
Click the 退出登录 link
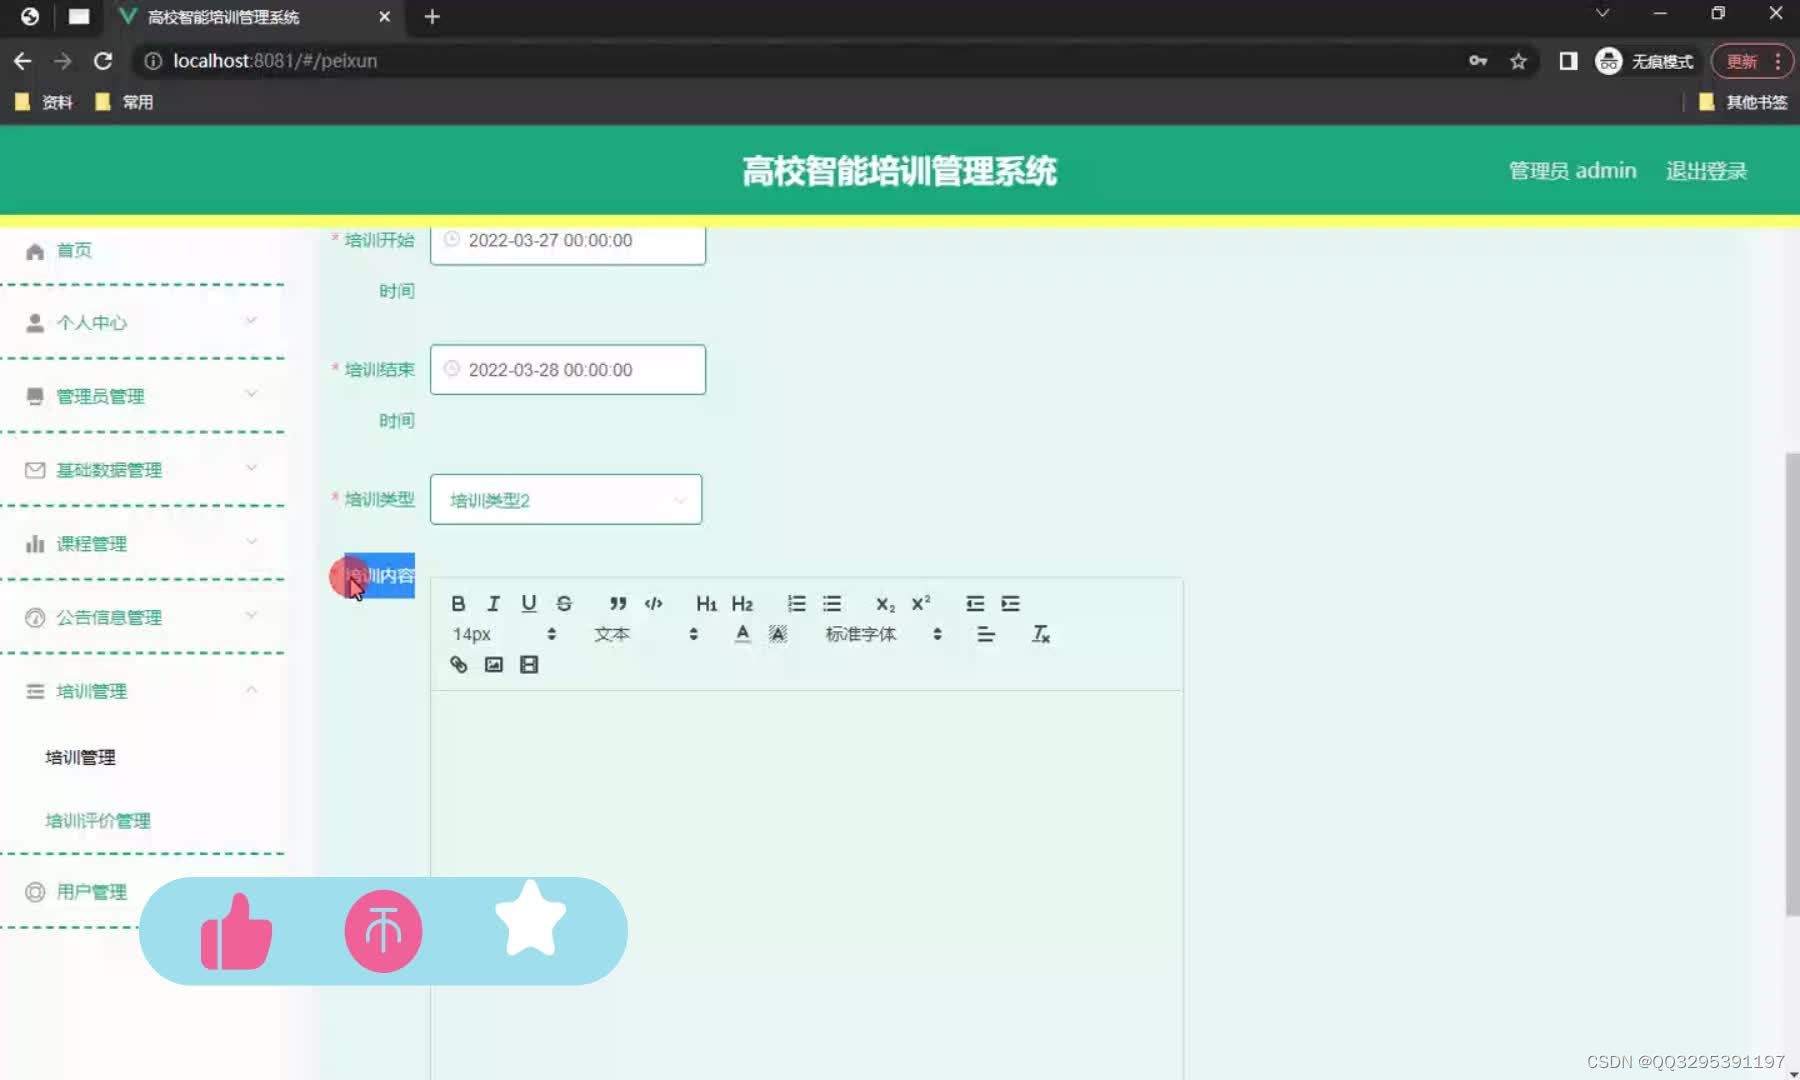tap(1706, 171)
